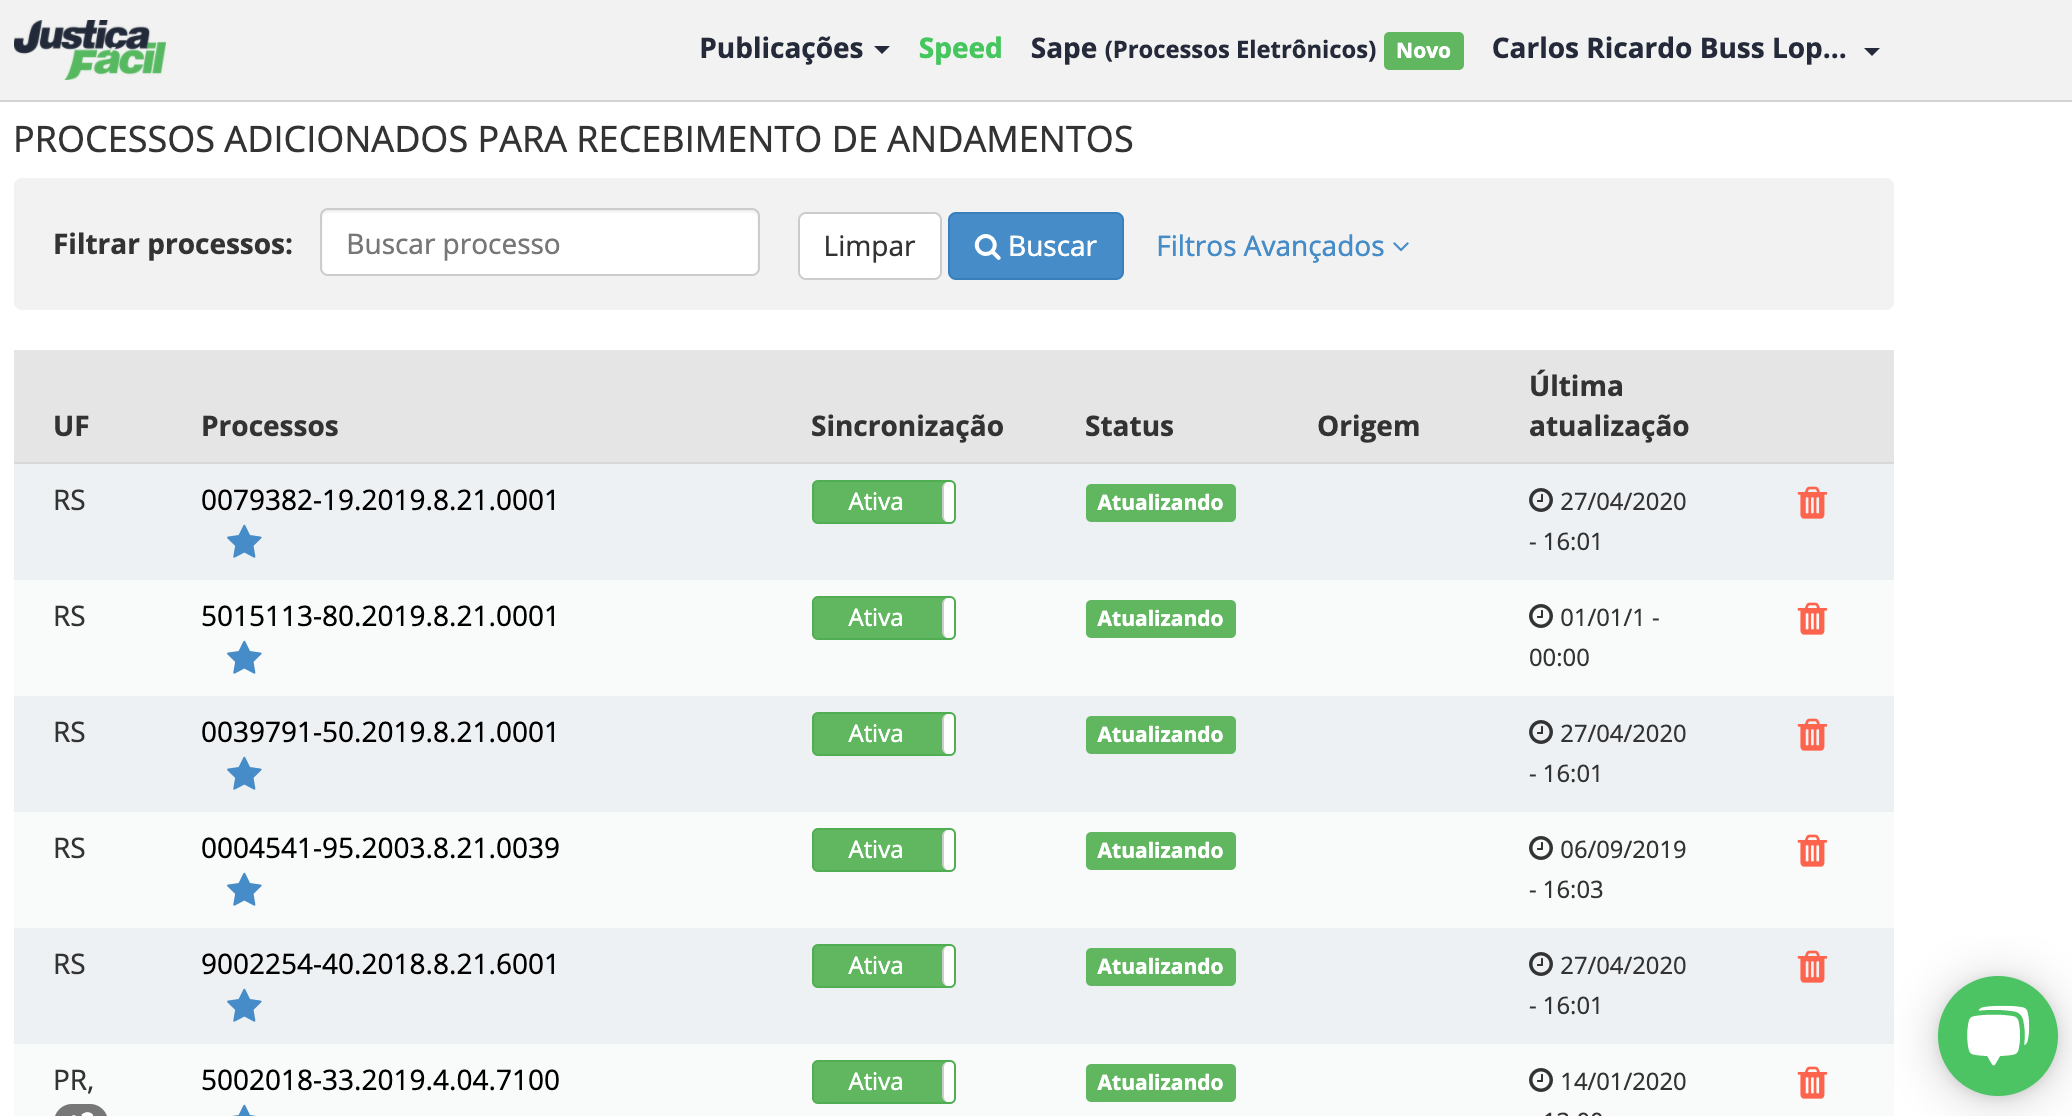This screenshot has height=1116, width=2072.
Task: Click the Buscar processo input field
Action: click(539, 243)
